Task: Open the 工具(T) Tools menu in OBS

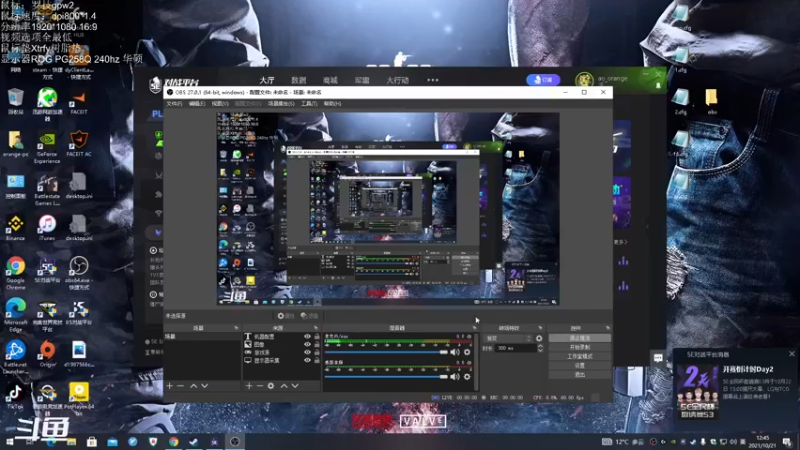Action: pyautogui.click(x=308, y=104)
